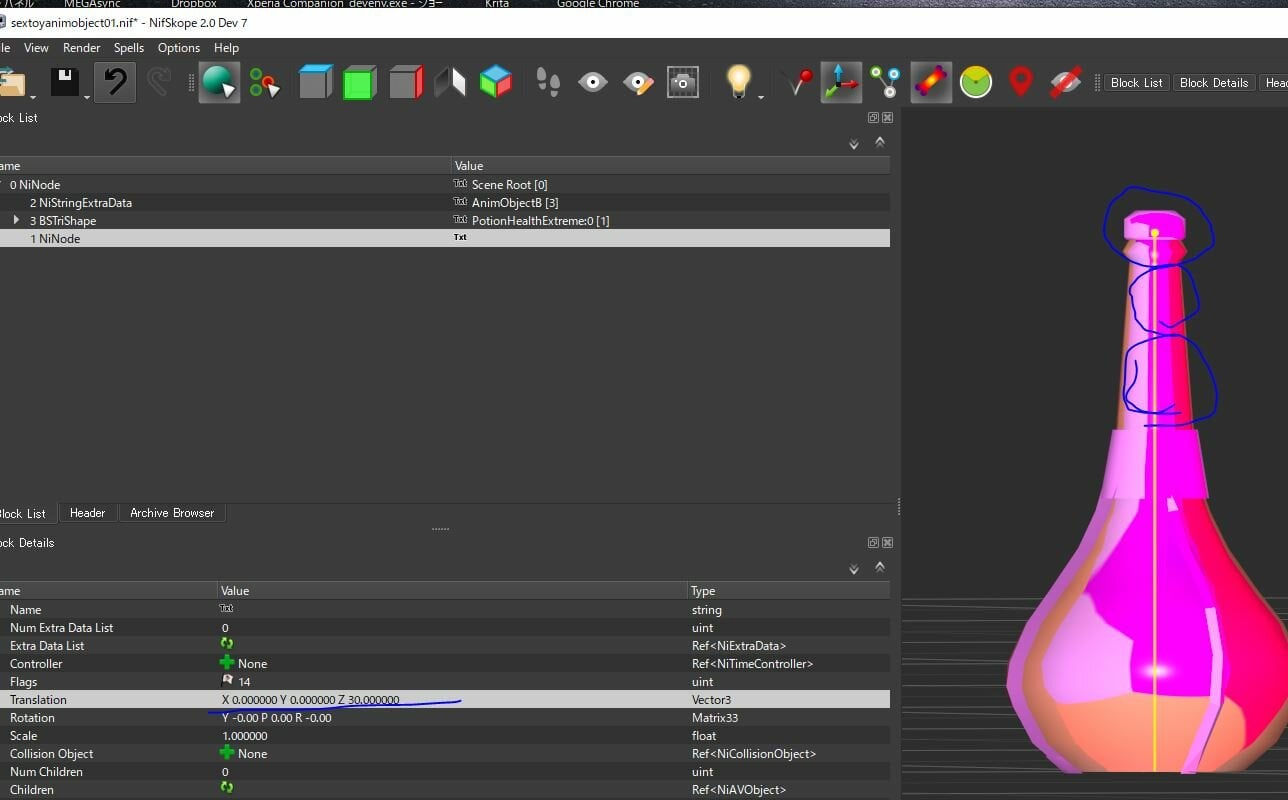Click the green circle toolbar icon

pyautogui.click(x=976, y=82)
